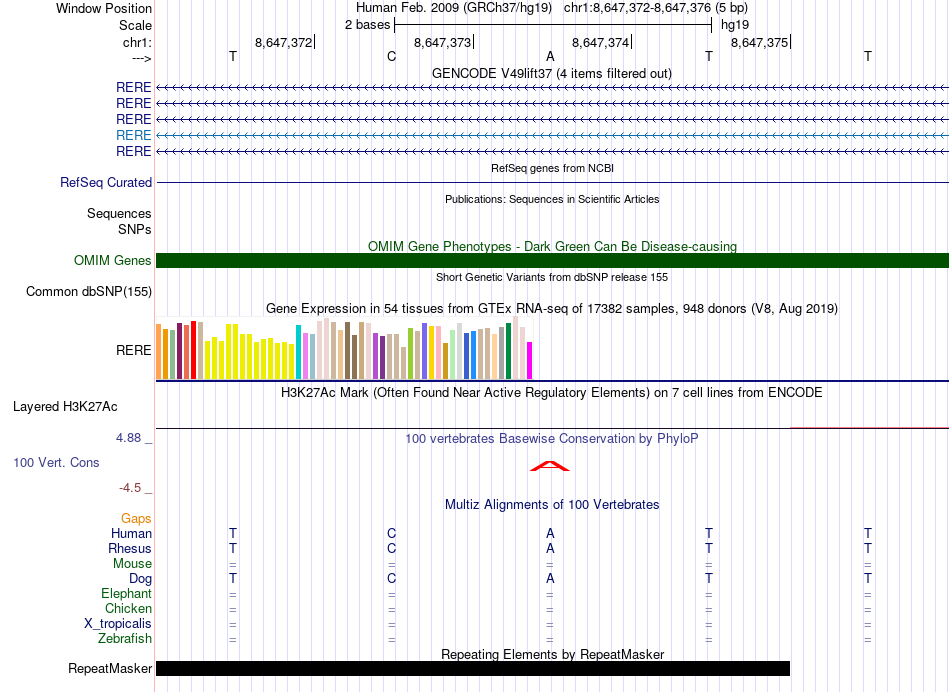
Task: Click the dark green OMIM gene bar
Action: (552, 261)
